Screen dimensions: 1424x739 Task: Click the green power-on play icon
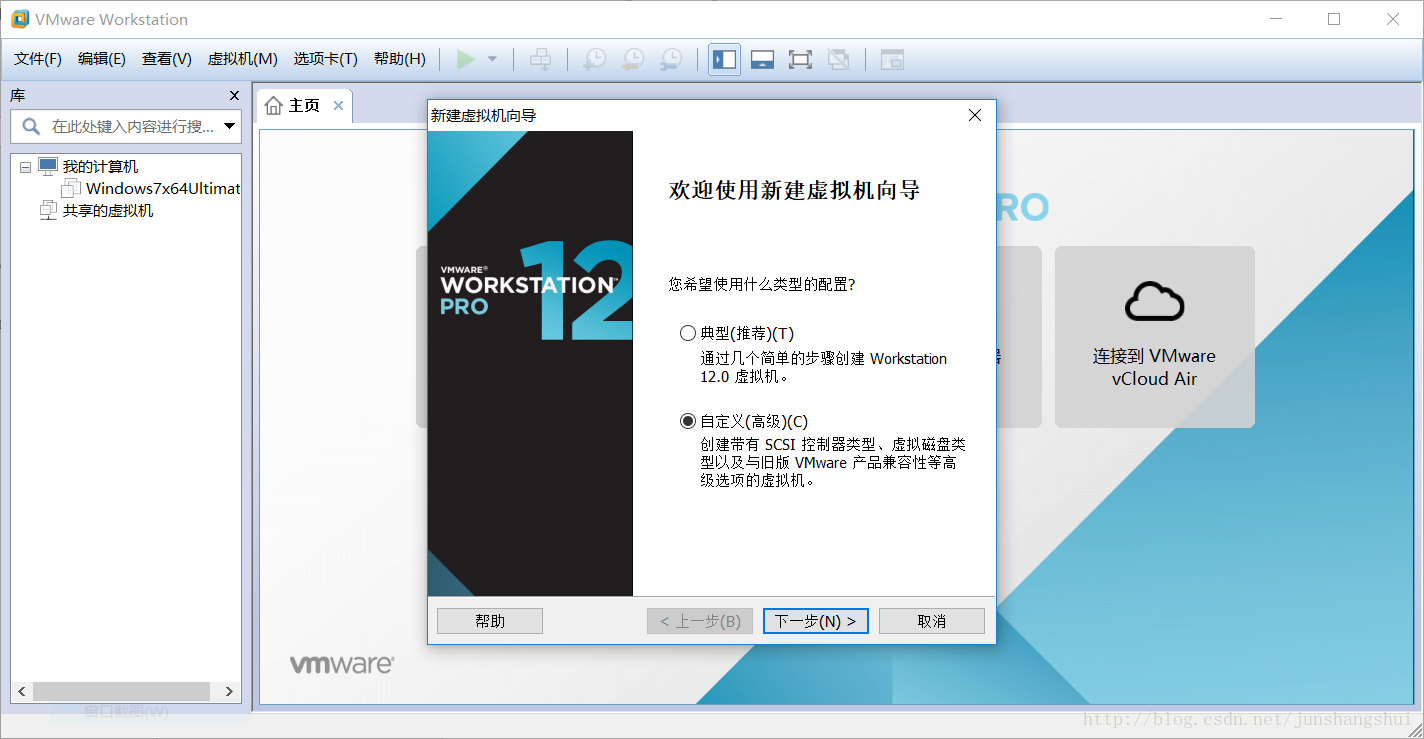tap(465, 60)
